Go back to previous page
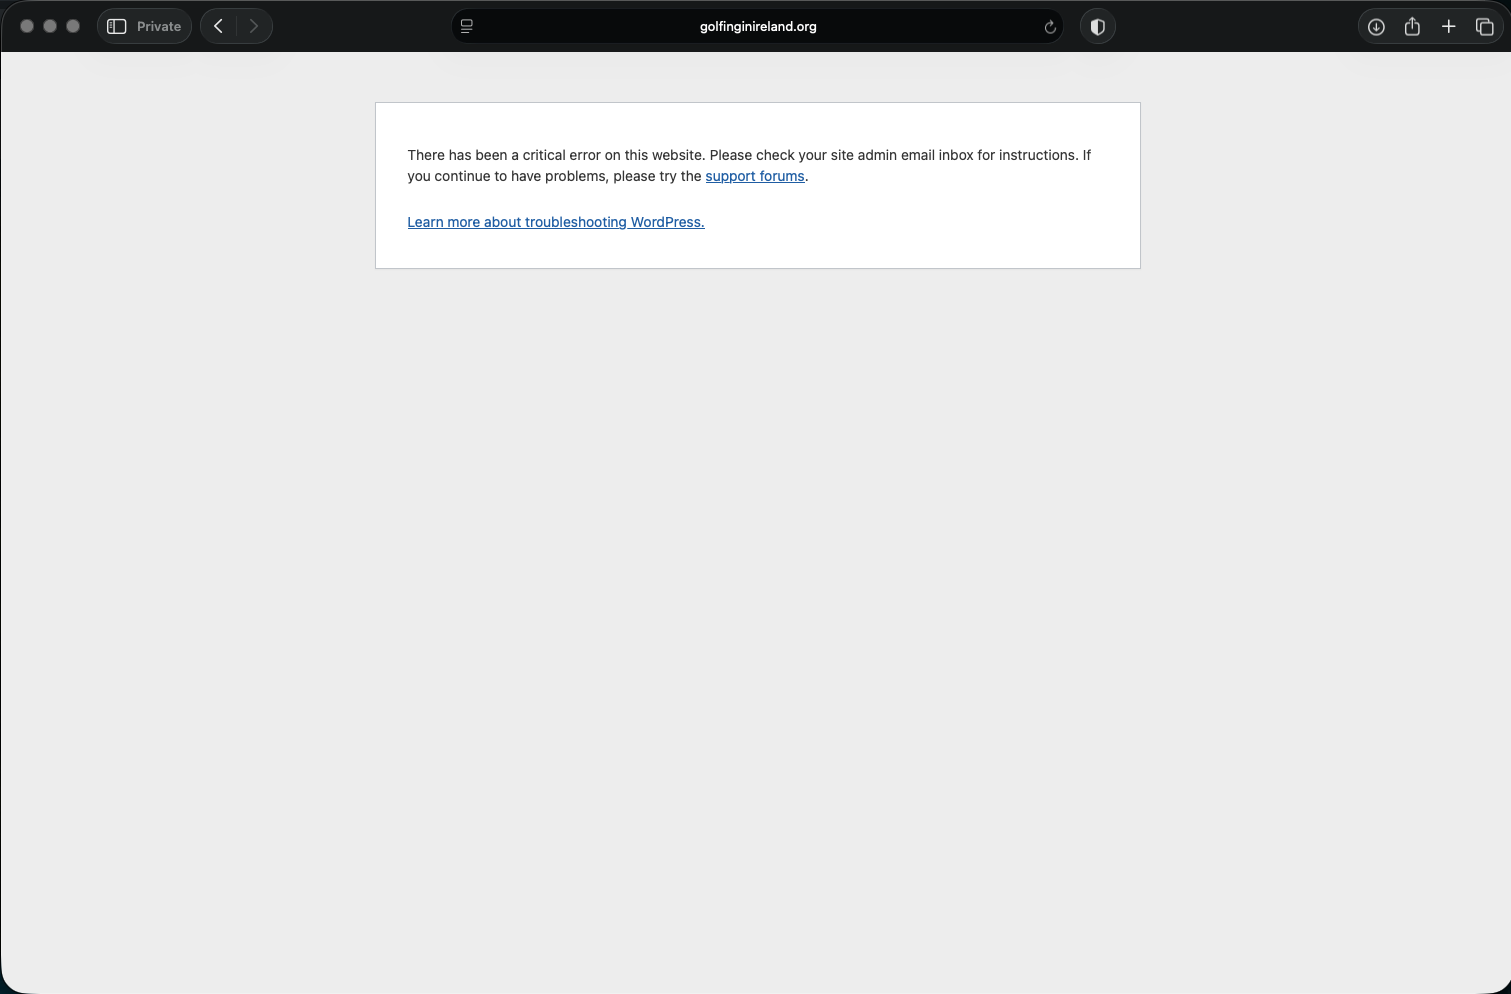The width and height of the screenshot is (1511, 994). click(219, 27)
